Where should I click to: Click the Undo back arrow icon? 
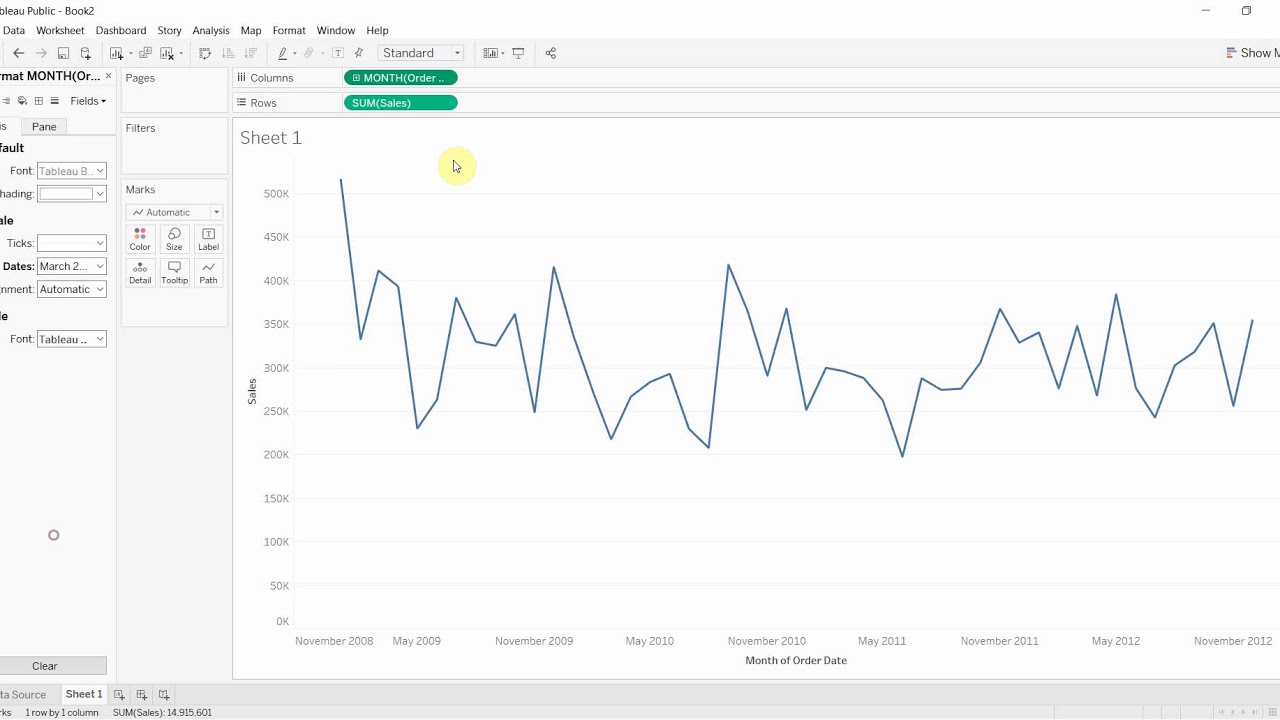18,53
